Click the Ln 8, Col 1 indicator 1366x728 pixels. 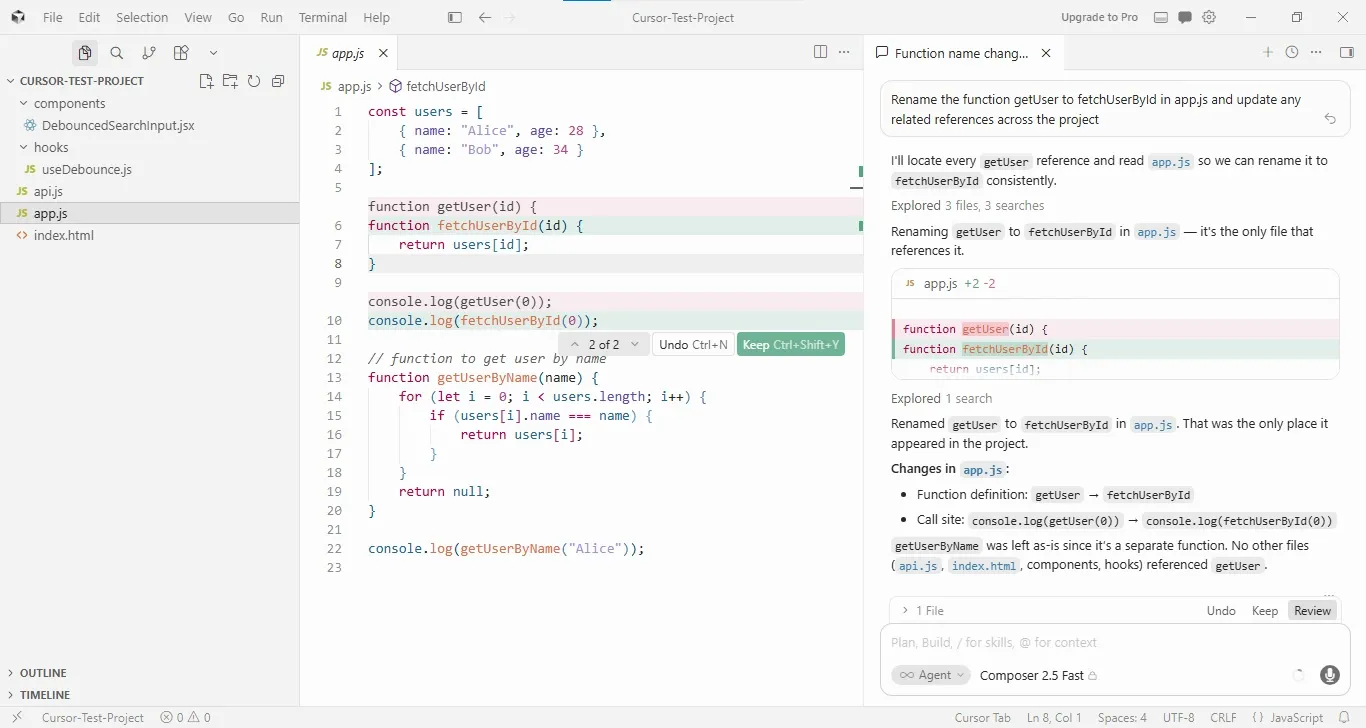(1055, 718)
